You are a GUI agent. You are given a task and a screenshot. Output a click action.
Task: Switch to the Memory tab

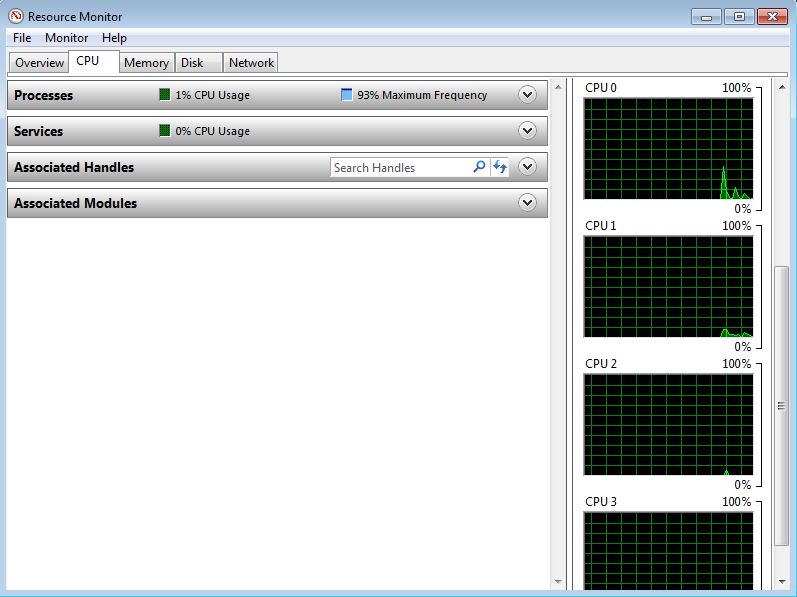(146, 63)
